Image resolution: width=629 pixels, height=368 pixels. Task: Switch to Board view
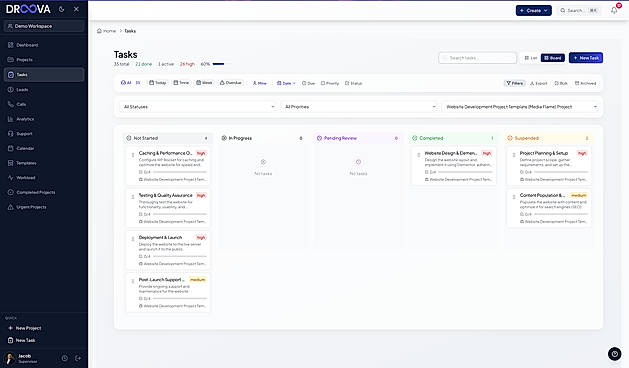553,58
